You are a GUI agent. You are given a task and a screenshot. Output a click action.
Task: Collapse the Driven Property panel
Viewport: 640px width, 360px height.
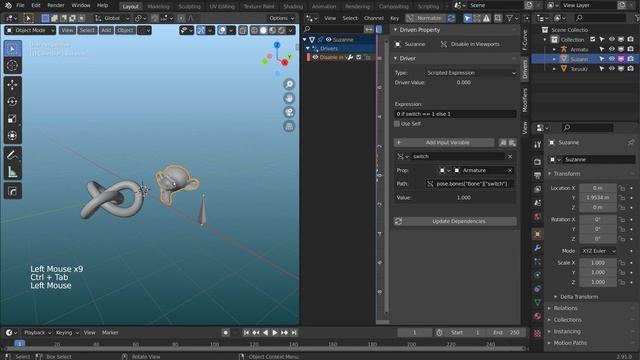[x=396, y=30]
